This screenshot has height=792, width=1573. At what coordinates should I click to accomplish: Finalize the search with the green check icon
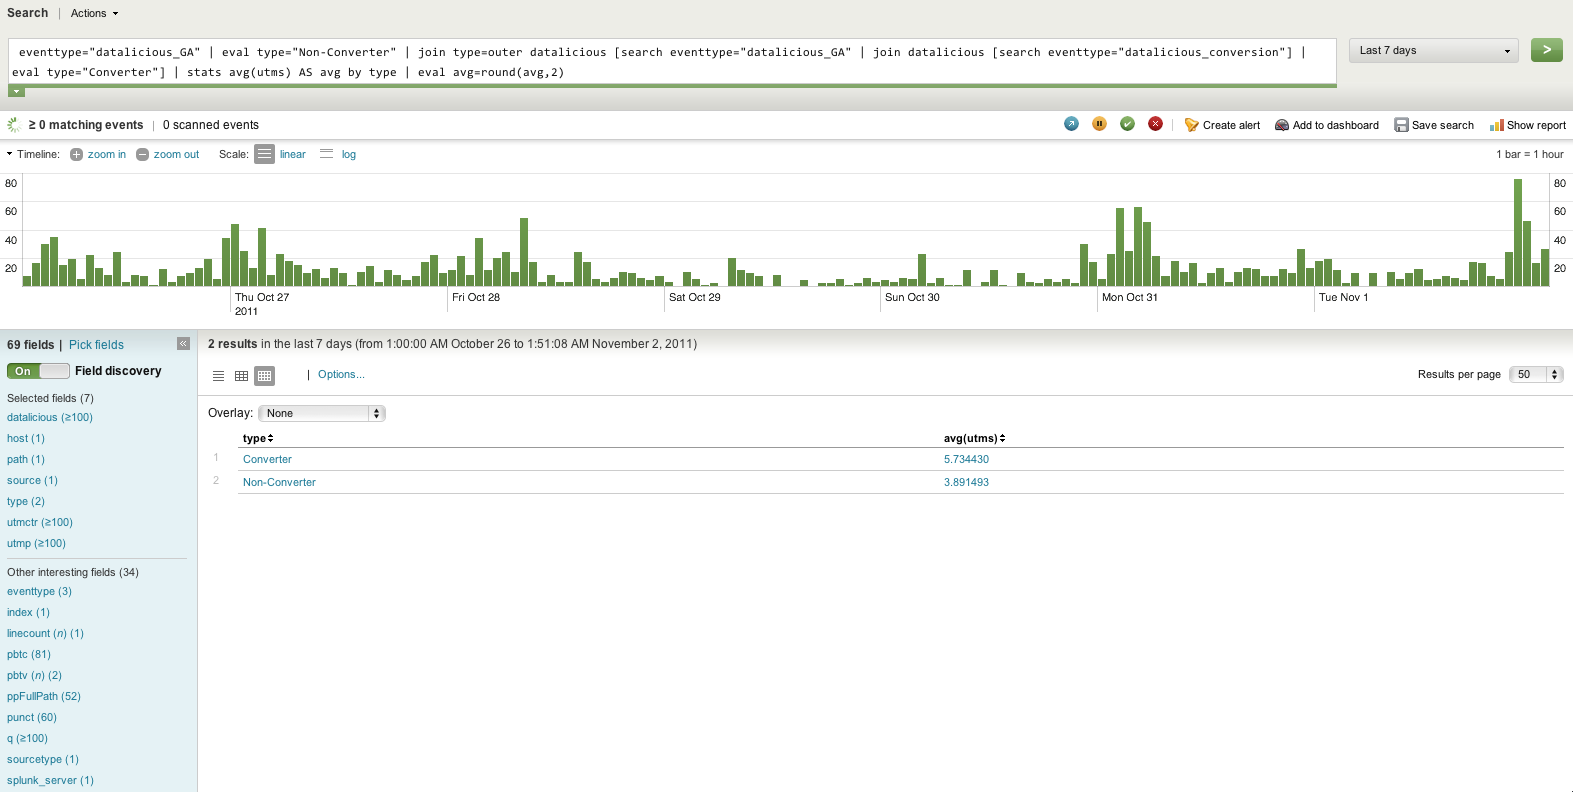(x=1127, y=124)
